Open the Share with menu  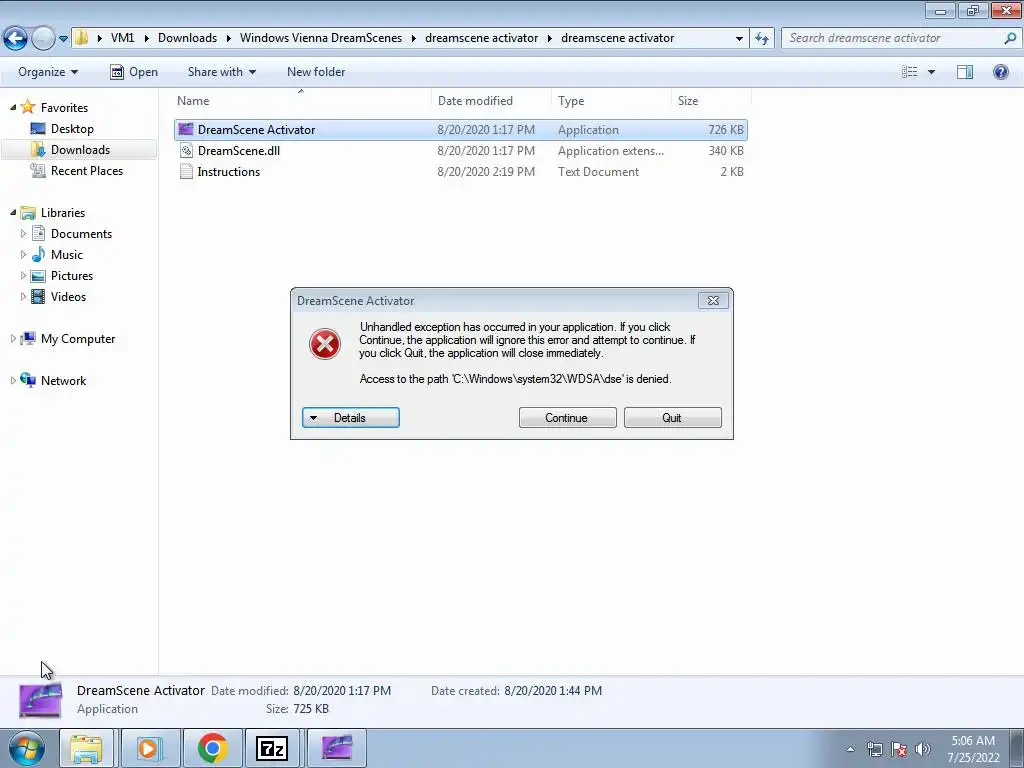pos(221,72)
